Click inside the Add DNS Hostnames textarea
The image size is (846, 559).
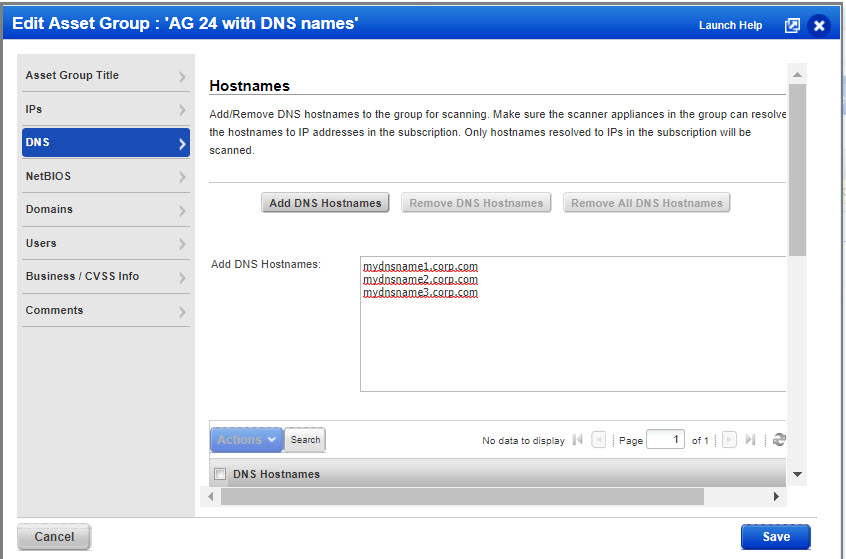tap(573, 324)
